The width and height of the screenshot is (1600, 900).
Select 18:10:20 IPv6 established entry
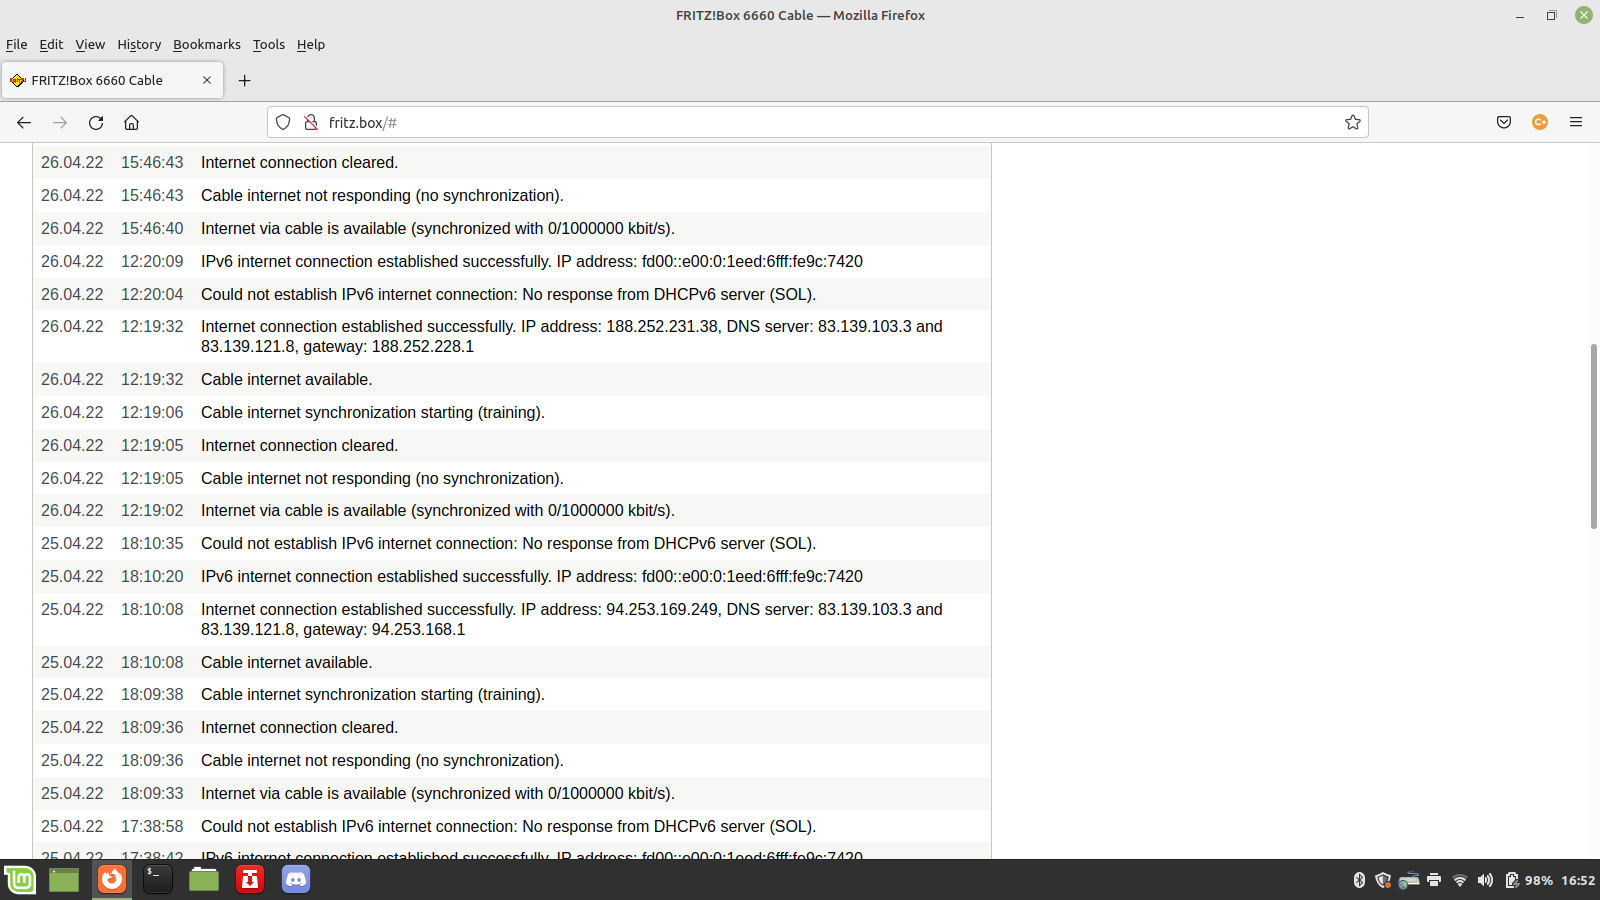tap(512, 576)
